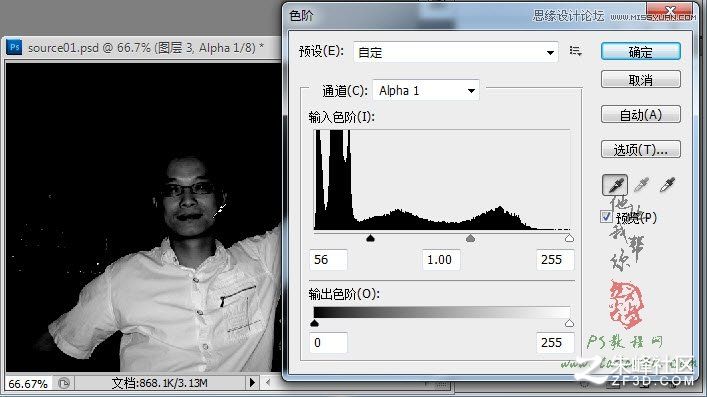This screenshot has width=707, height=397.
Task: Select the white point eyedropper
Action: pos(667,185)
